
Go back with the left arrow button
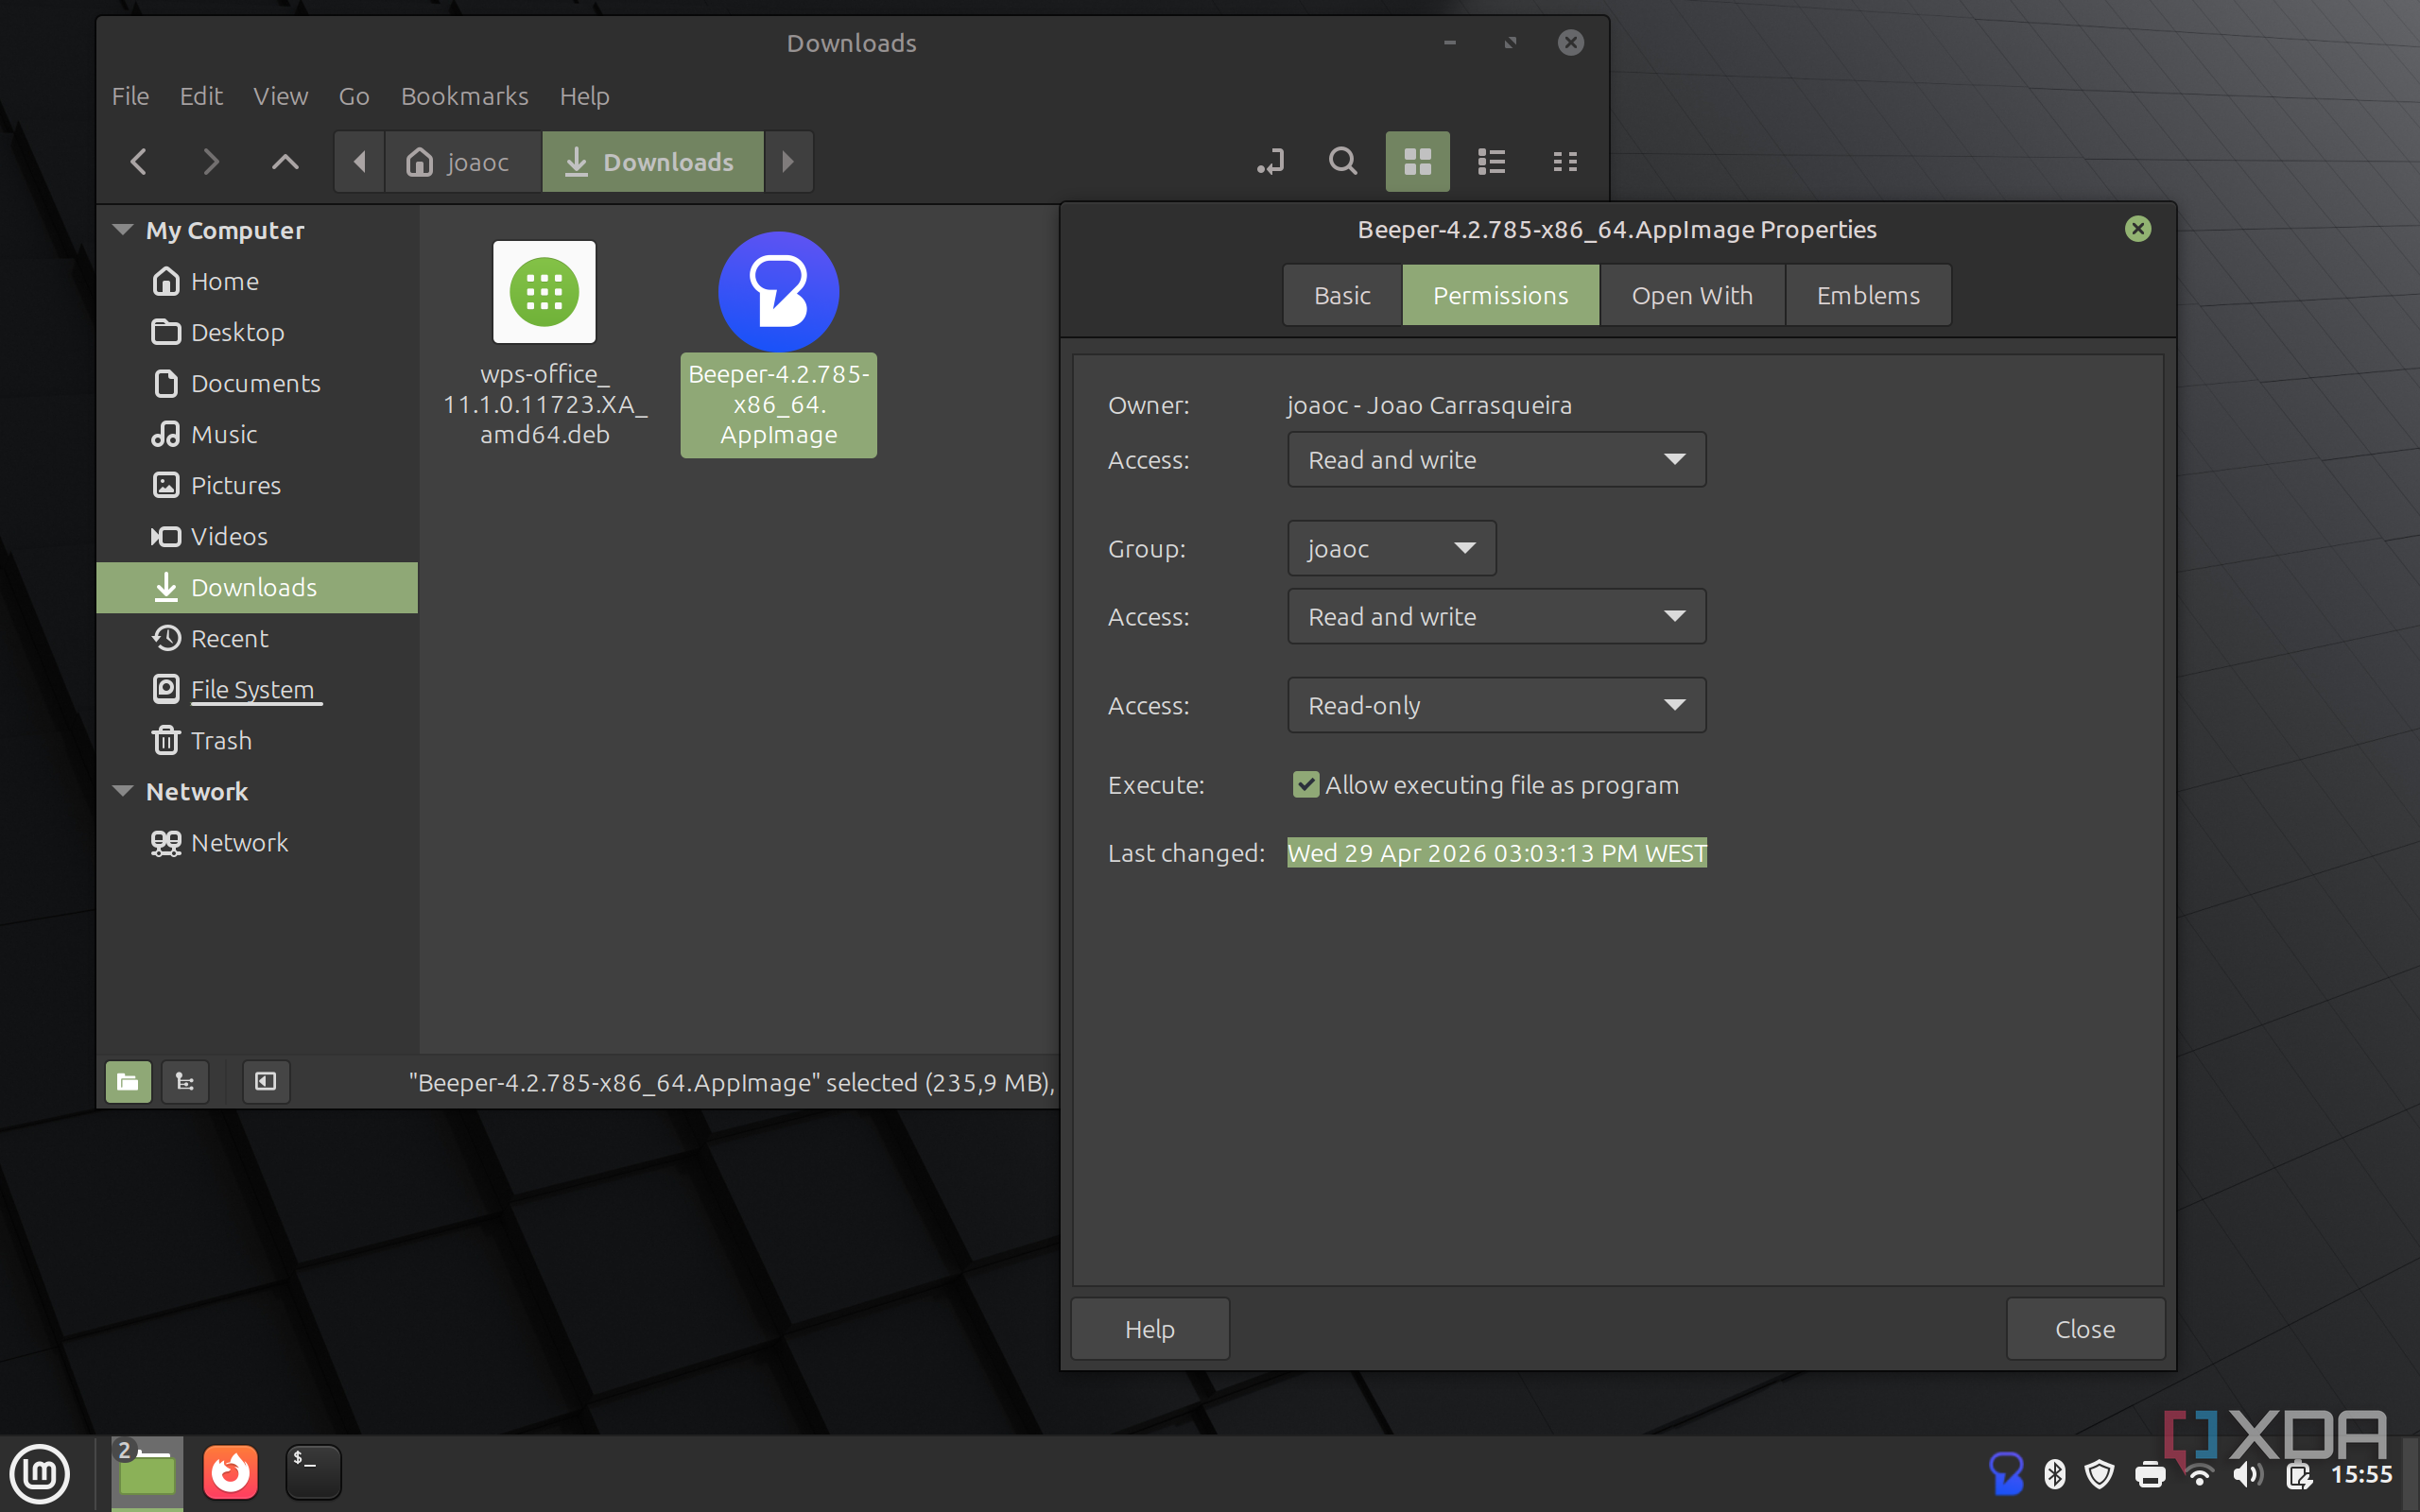coord(139,161)
